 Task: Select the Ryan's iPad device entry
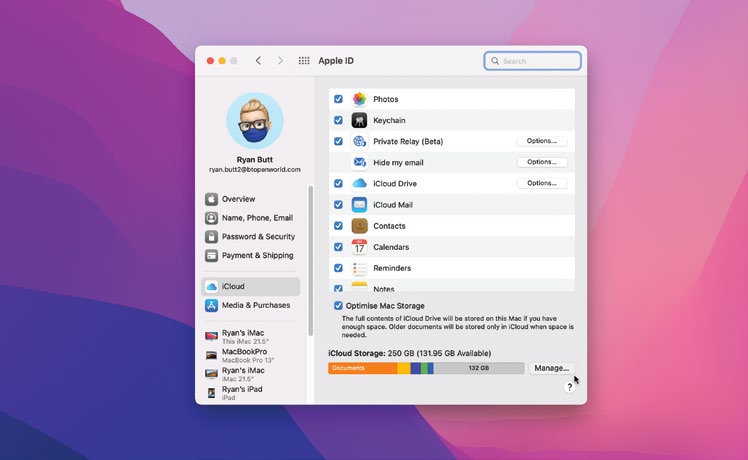250,393
